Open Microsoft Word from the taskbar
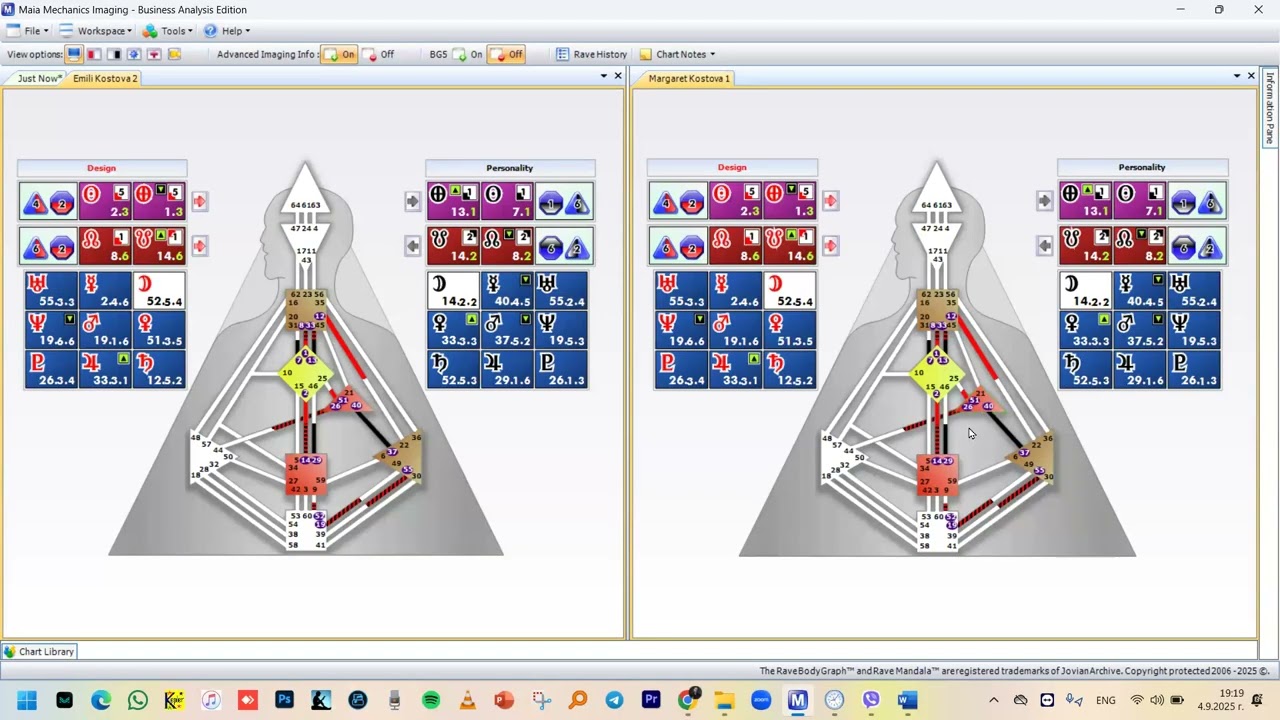This screenshot has height=720, width=1280. (x=907, y=700)
